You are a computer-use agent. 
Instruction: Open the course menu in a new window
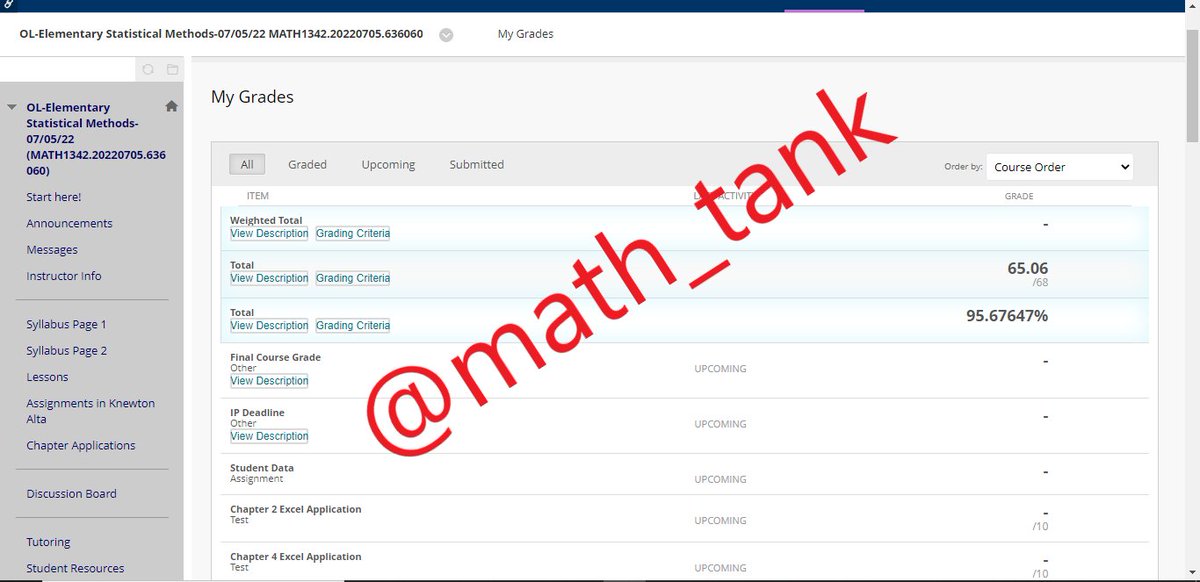coord(172,69)
